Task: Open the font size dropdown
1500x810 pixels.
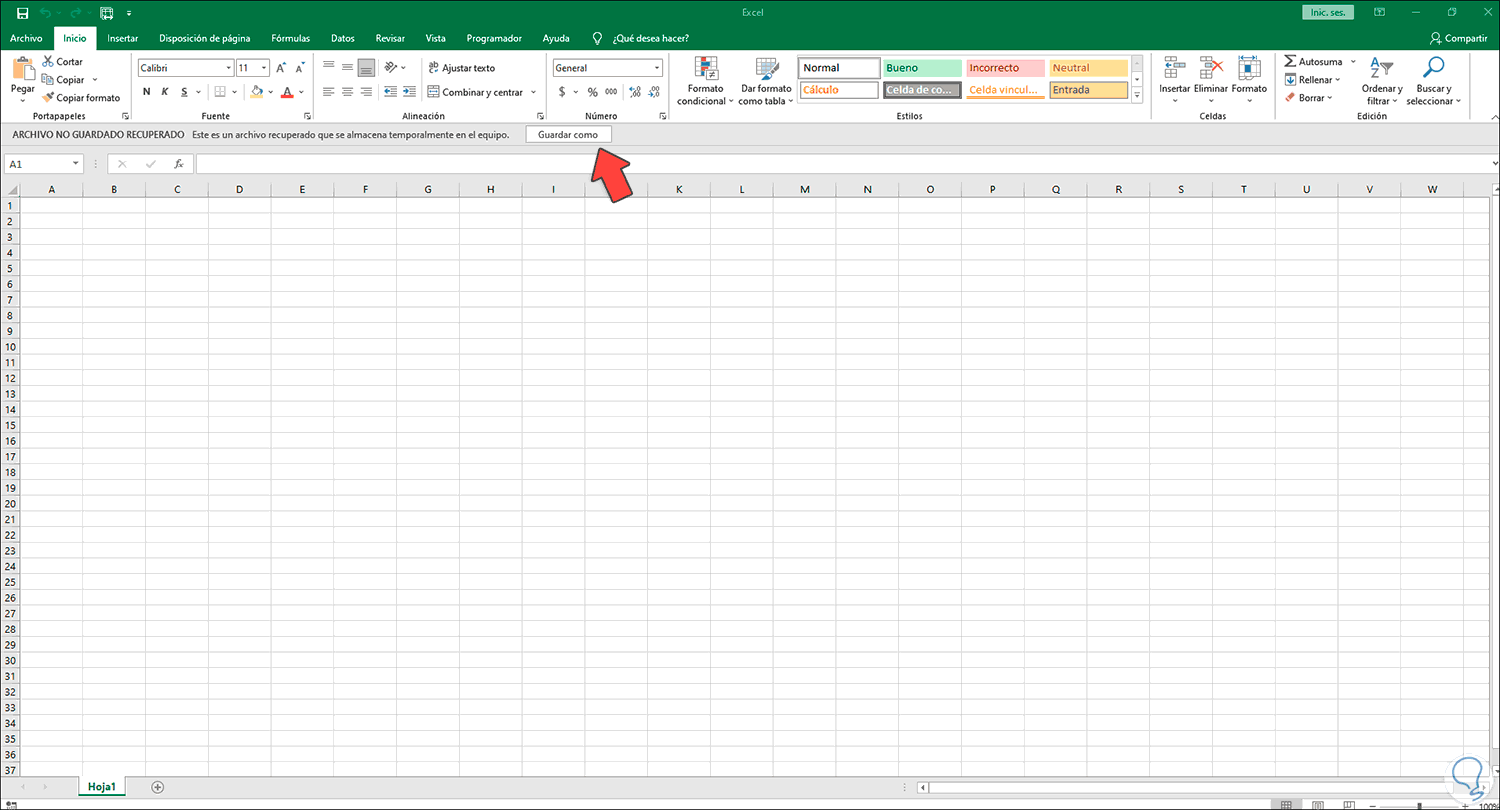Action: click(263, 67)
